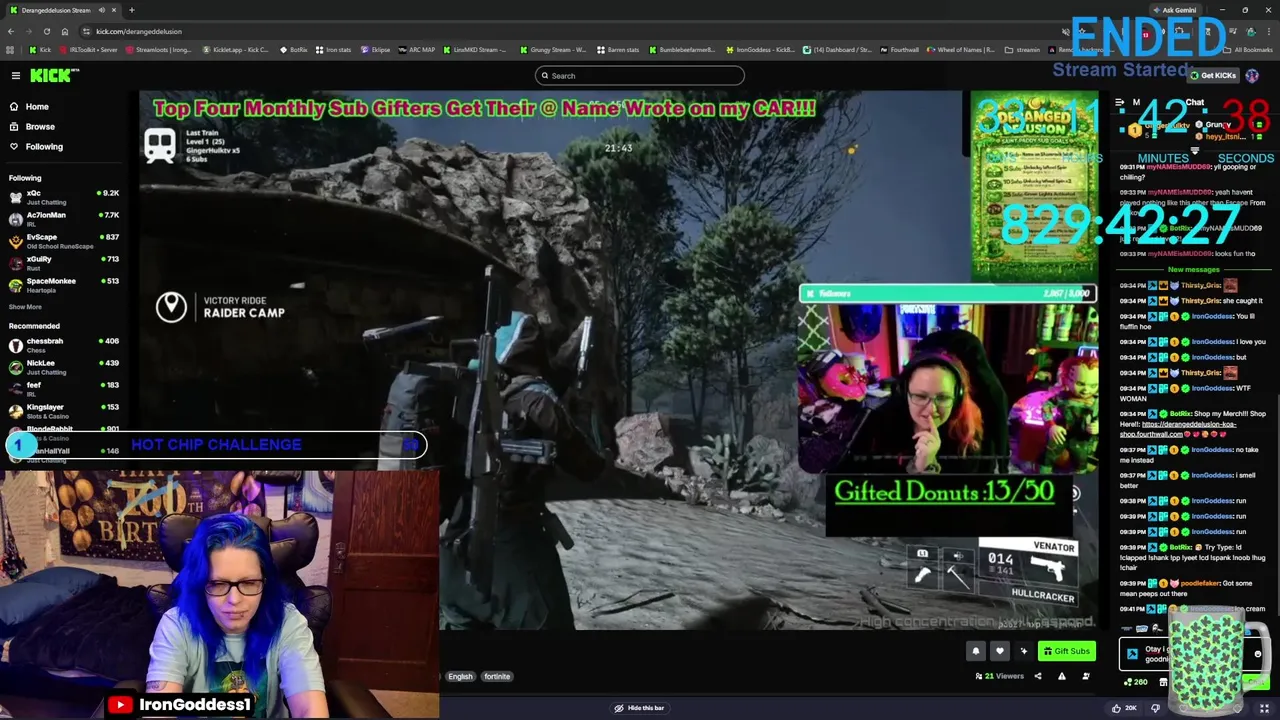Image resolution: width=1280 pixels, height=720 pixels.
Task: Open All Bookmarks folder
Action: (x=1248, y=49)
